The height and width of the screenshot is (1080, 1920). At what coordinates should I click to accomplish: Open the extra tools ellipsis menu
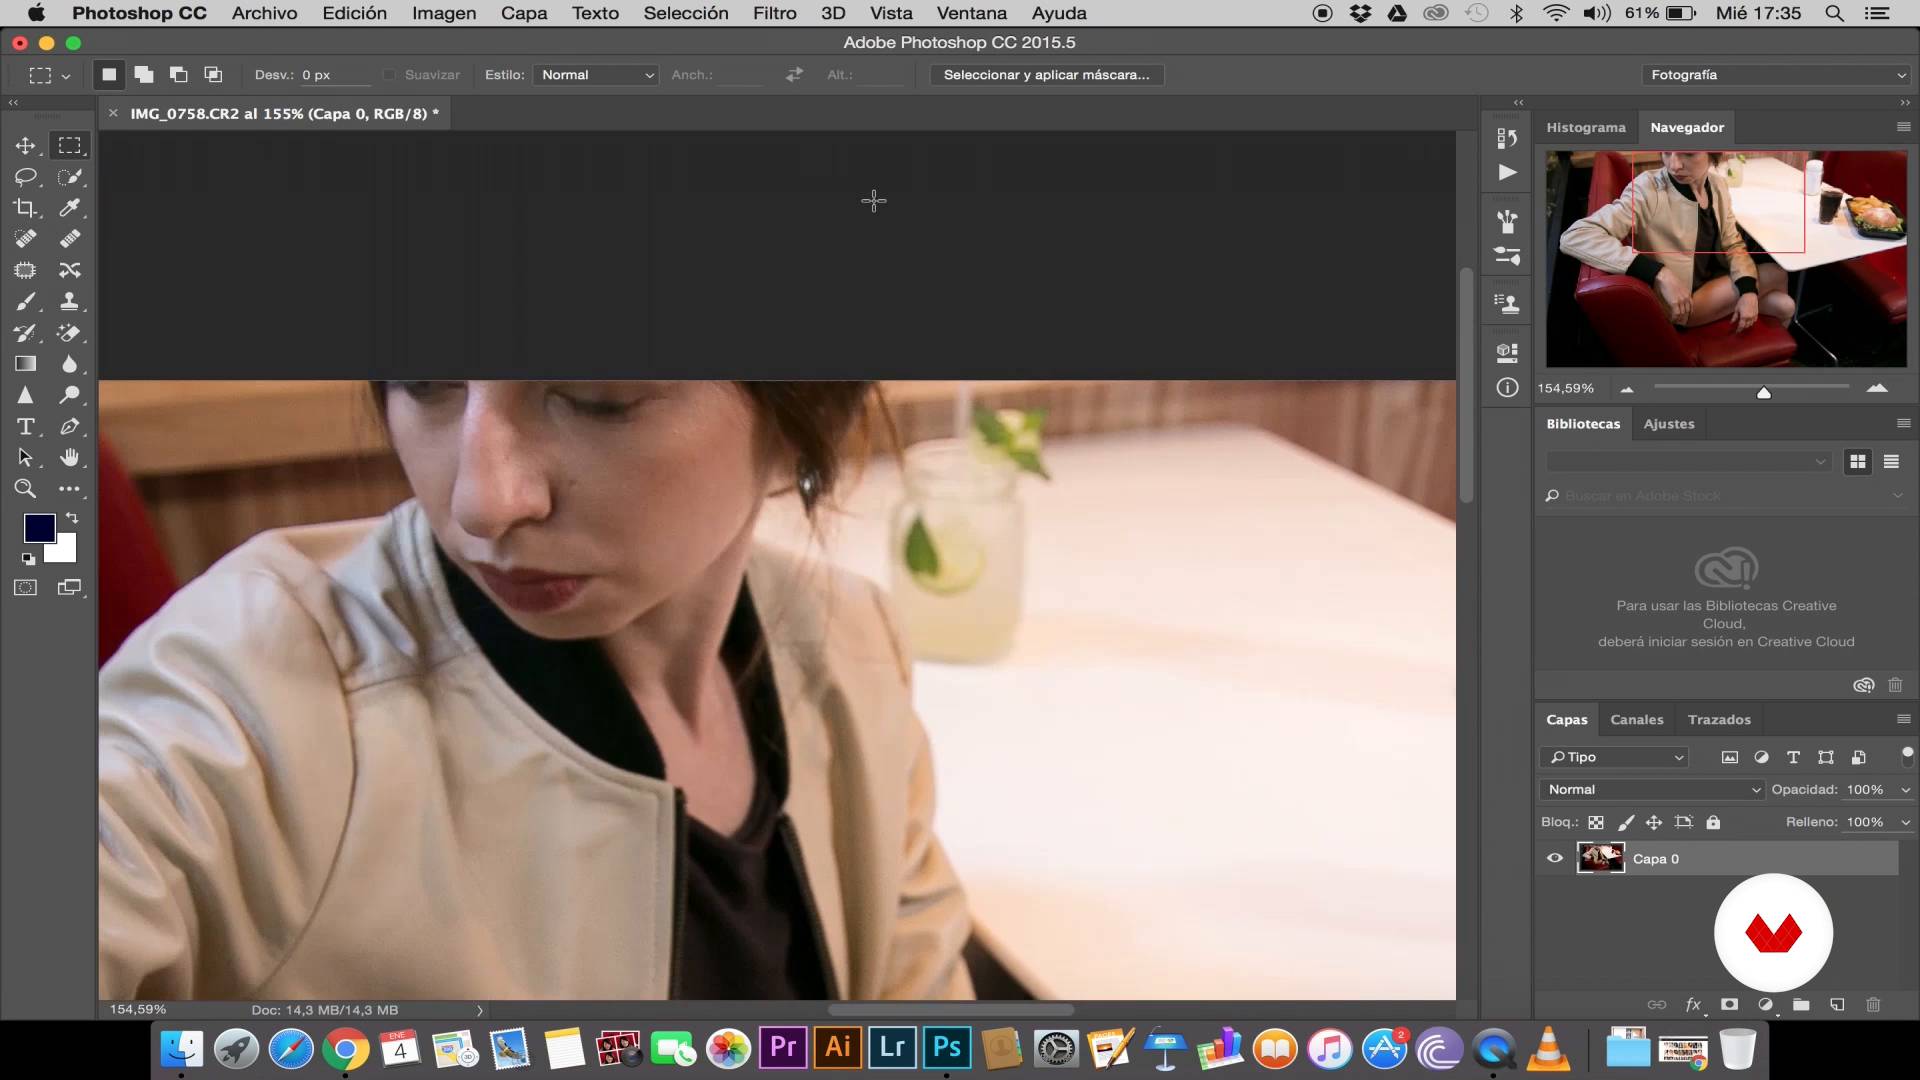(x=69, y=489)
